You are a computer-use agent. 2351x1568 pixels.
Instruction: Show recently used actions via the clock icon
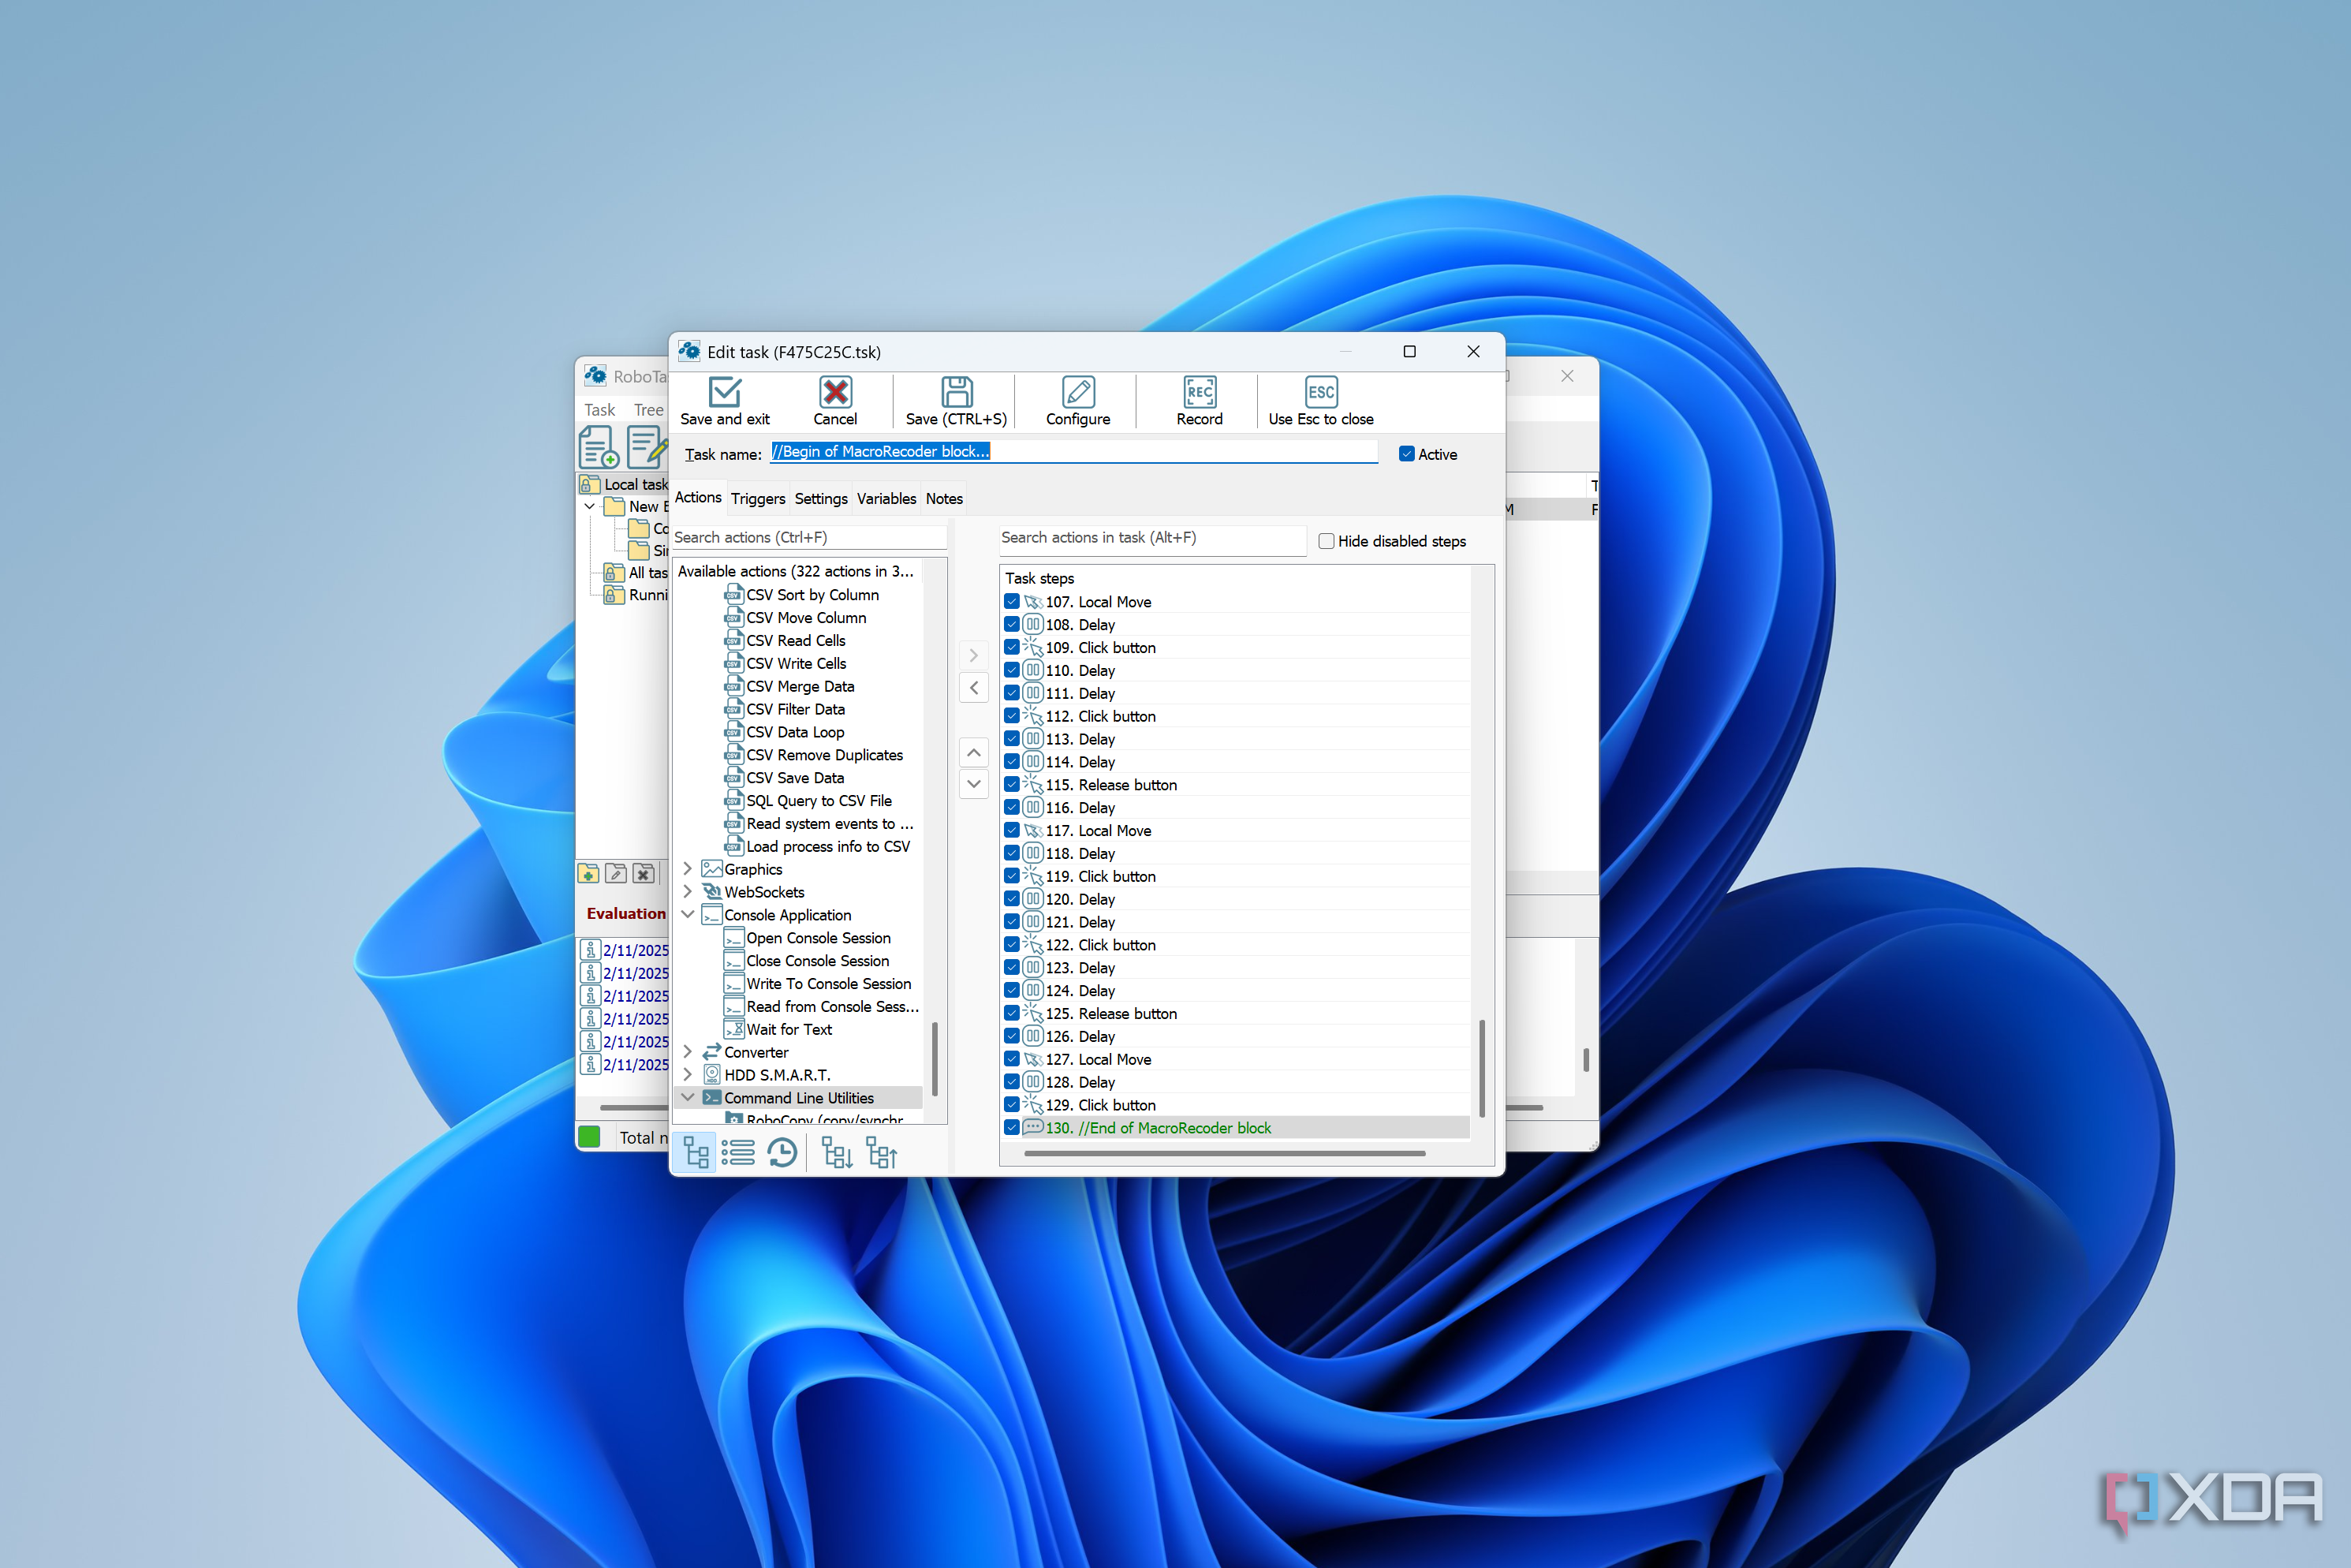pos(782,1154)
